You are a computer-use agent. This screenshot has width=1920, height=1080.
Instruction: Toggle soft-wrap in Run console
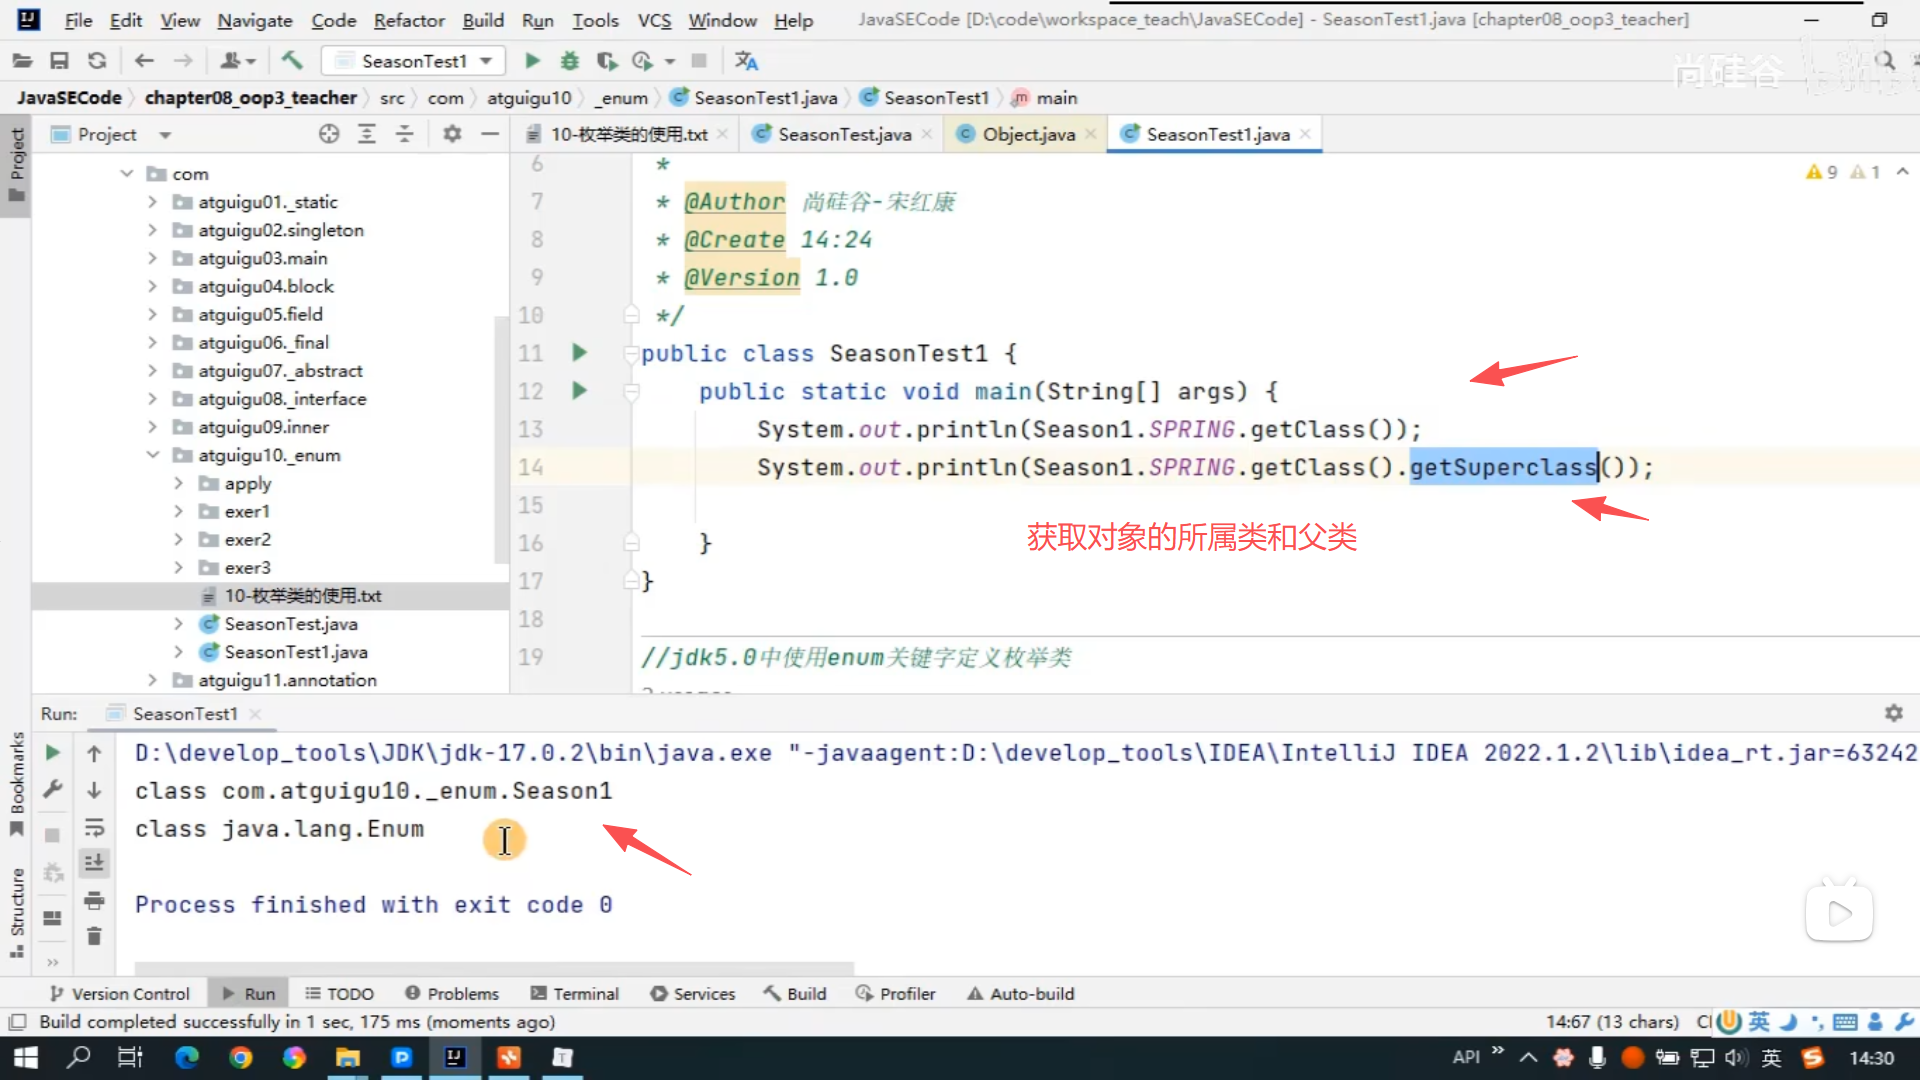[94, 827]
